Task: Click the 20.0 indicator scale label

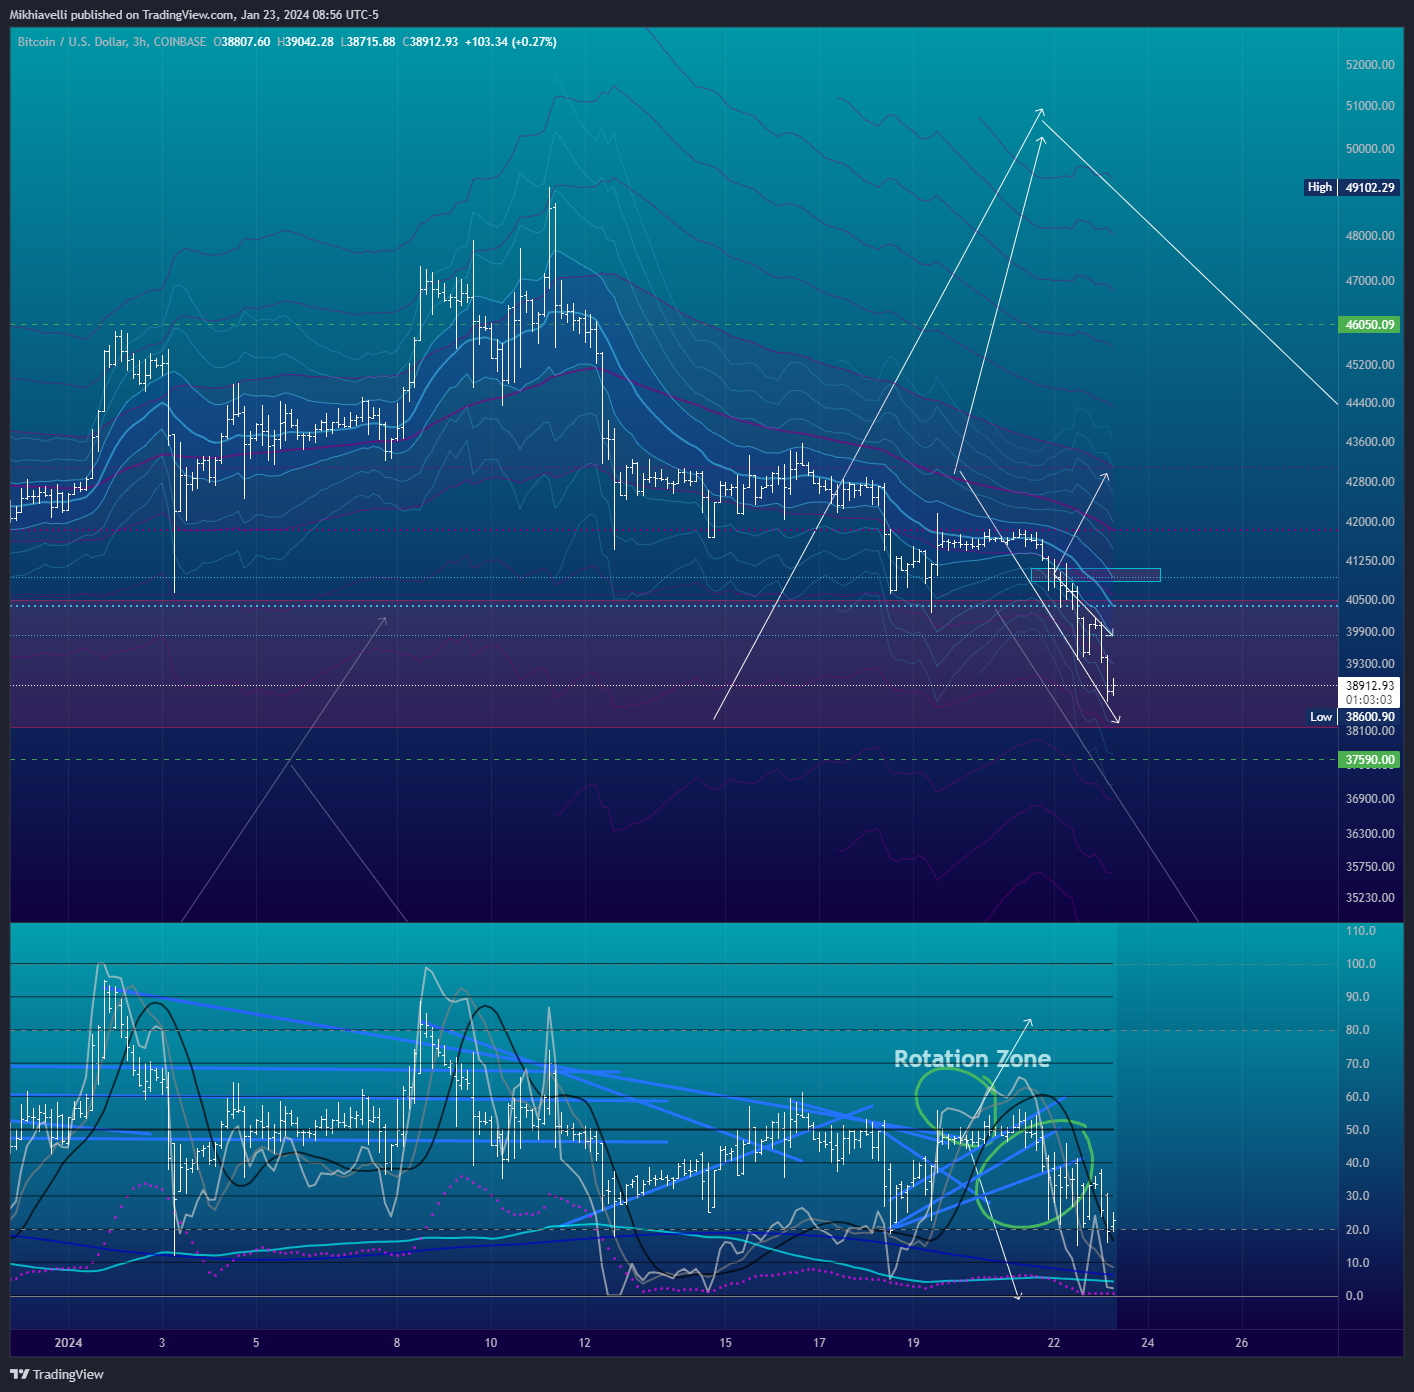Action: click(1357, 1230)
